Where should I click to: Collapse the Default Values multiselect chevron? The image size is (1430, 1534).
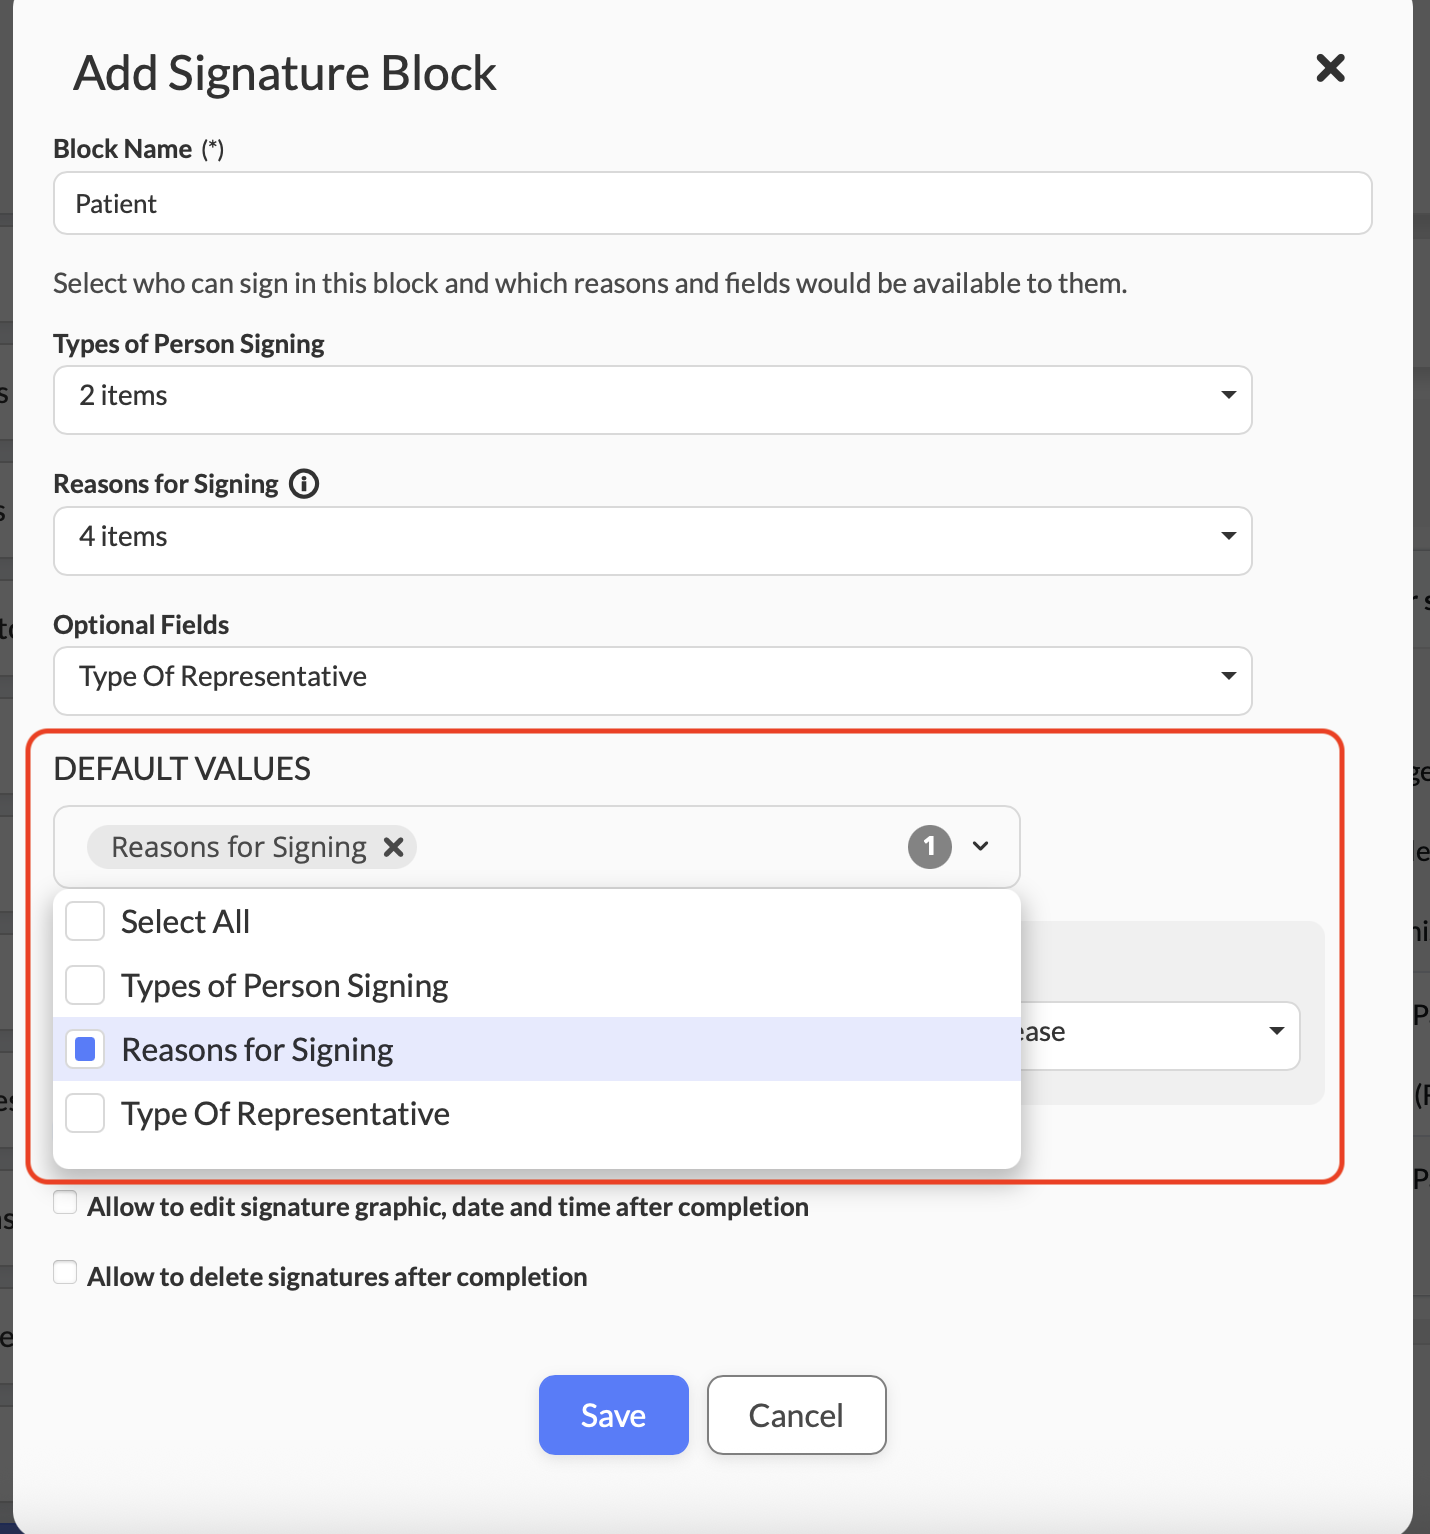[981, 847]
